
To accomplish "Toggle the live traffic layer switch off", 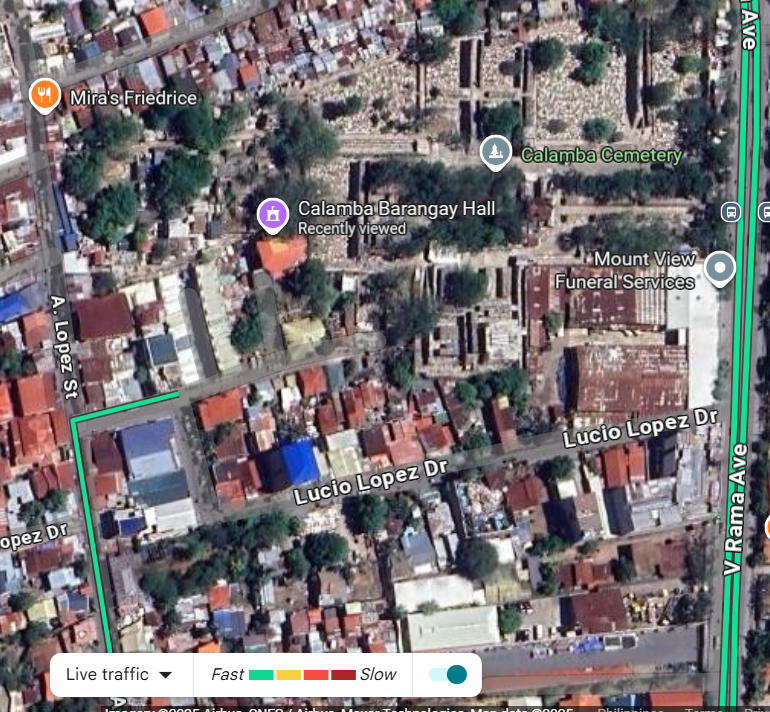I will 448,674.
